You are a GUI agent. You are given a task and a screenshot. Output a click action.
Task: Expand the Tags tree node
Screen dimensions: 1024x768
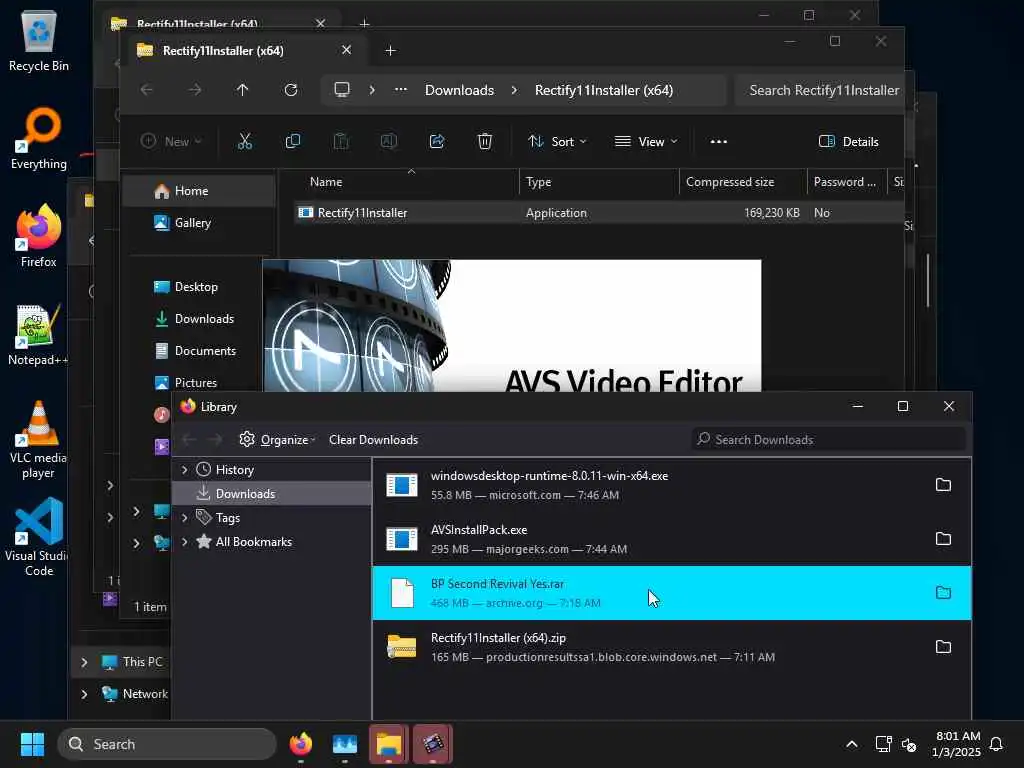[184, 518]
